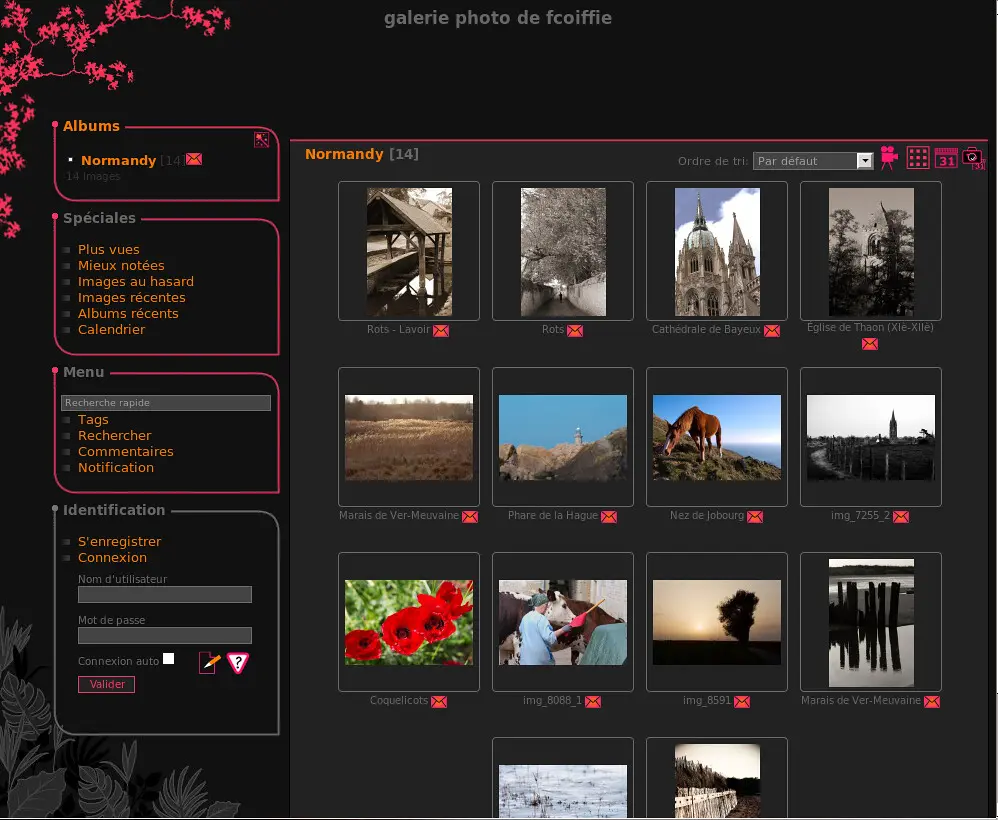Focus the Nom d'utilisateur input field
This screenshot has width=998, height=820.
click(165, 595)
